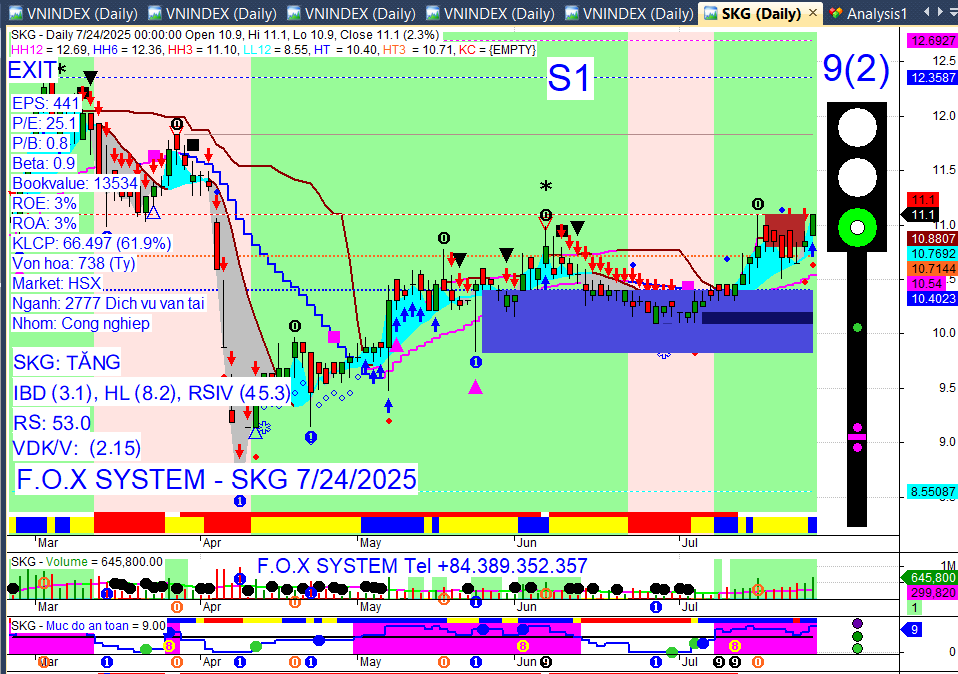Select the ROE: 3% text
This screenshot has height=674, width=958.
(45, 203)
